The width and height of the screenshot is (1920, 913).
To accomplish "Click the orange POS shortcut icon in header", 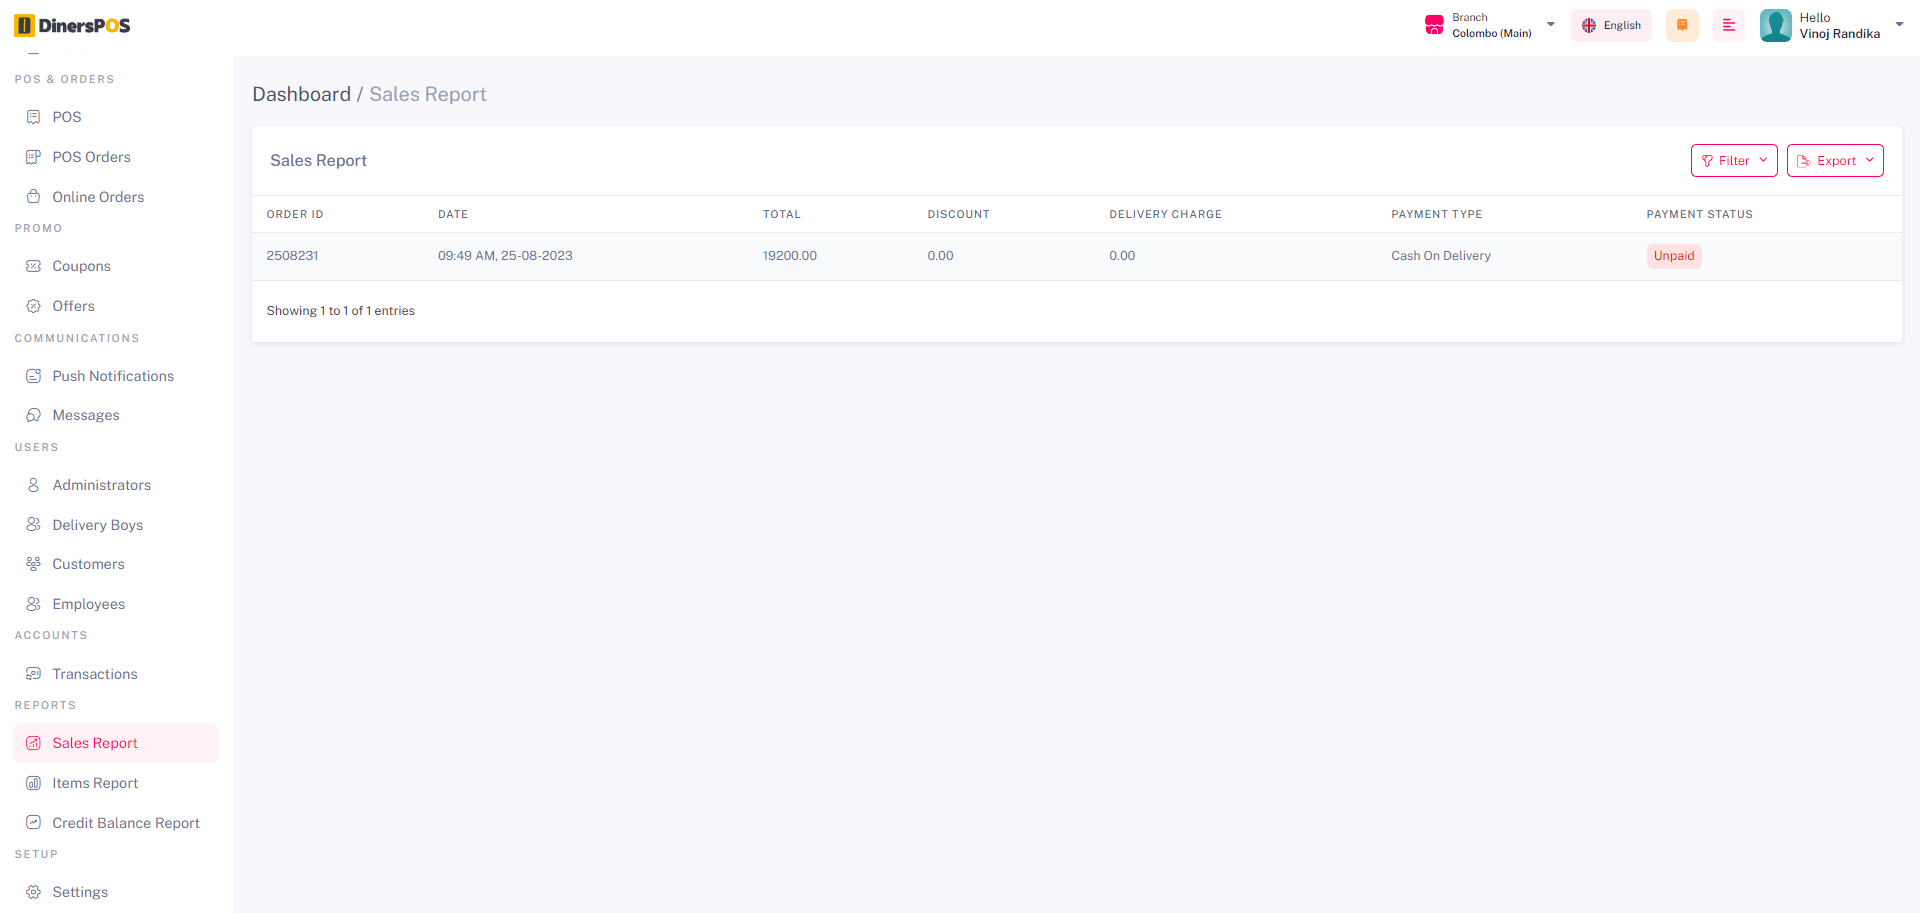I will tap(1682, 26).
